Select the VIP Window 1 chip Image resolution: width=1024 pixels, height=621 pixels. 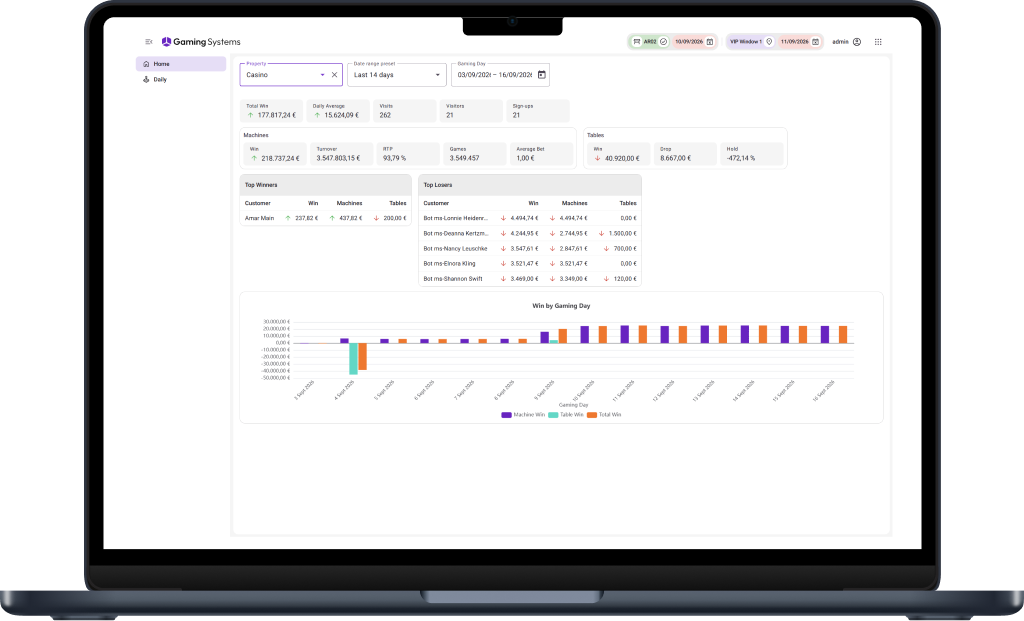coord(751,42)
